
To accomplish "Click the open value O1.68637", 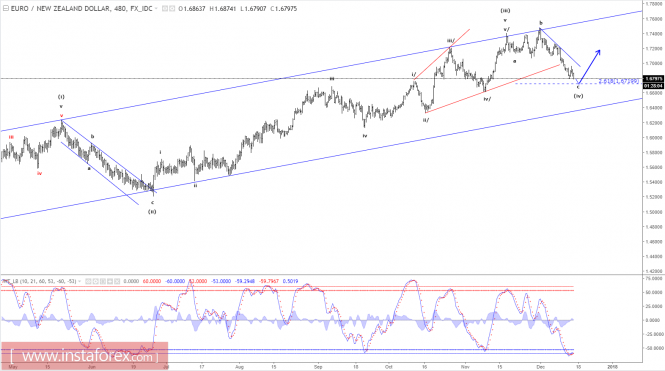I will [192, 8].
